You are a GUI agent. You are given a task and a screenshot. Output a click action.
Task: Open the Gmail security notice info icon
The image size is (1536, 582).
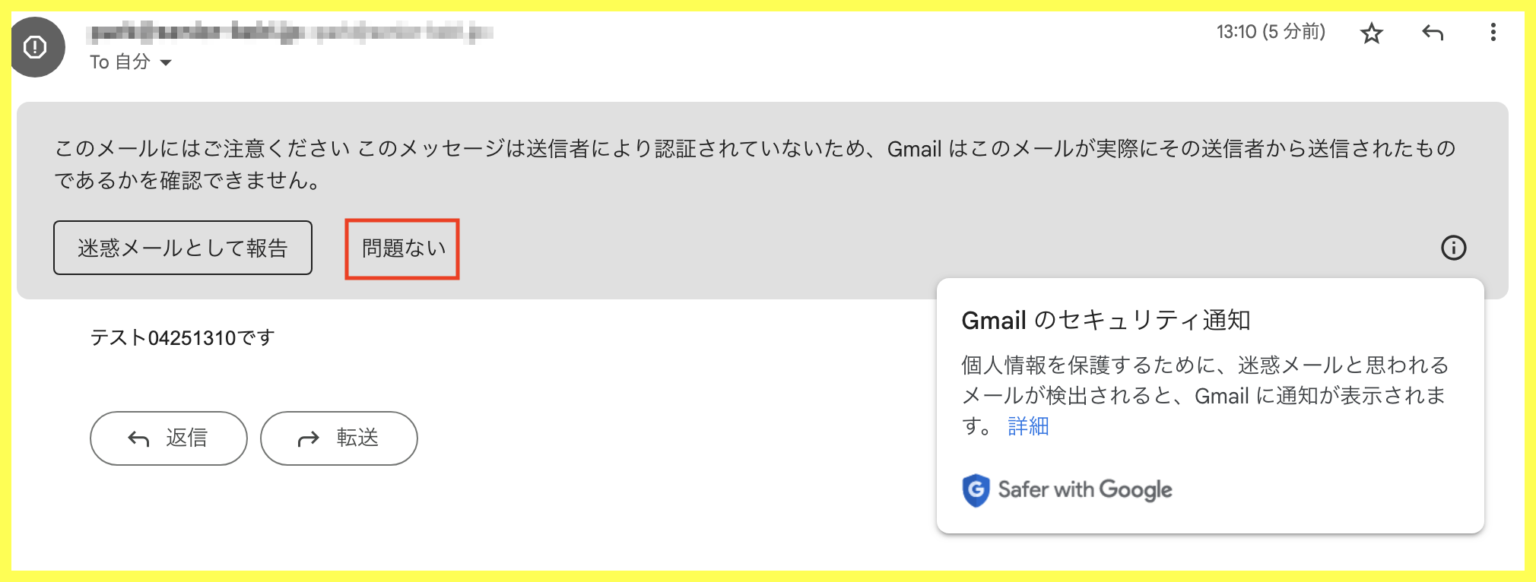(1454, 247)
